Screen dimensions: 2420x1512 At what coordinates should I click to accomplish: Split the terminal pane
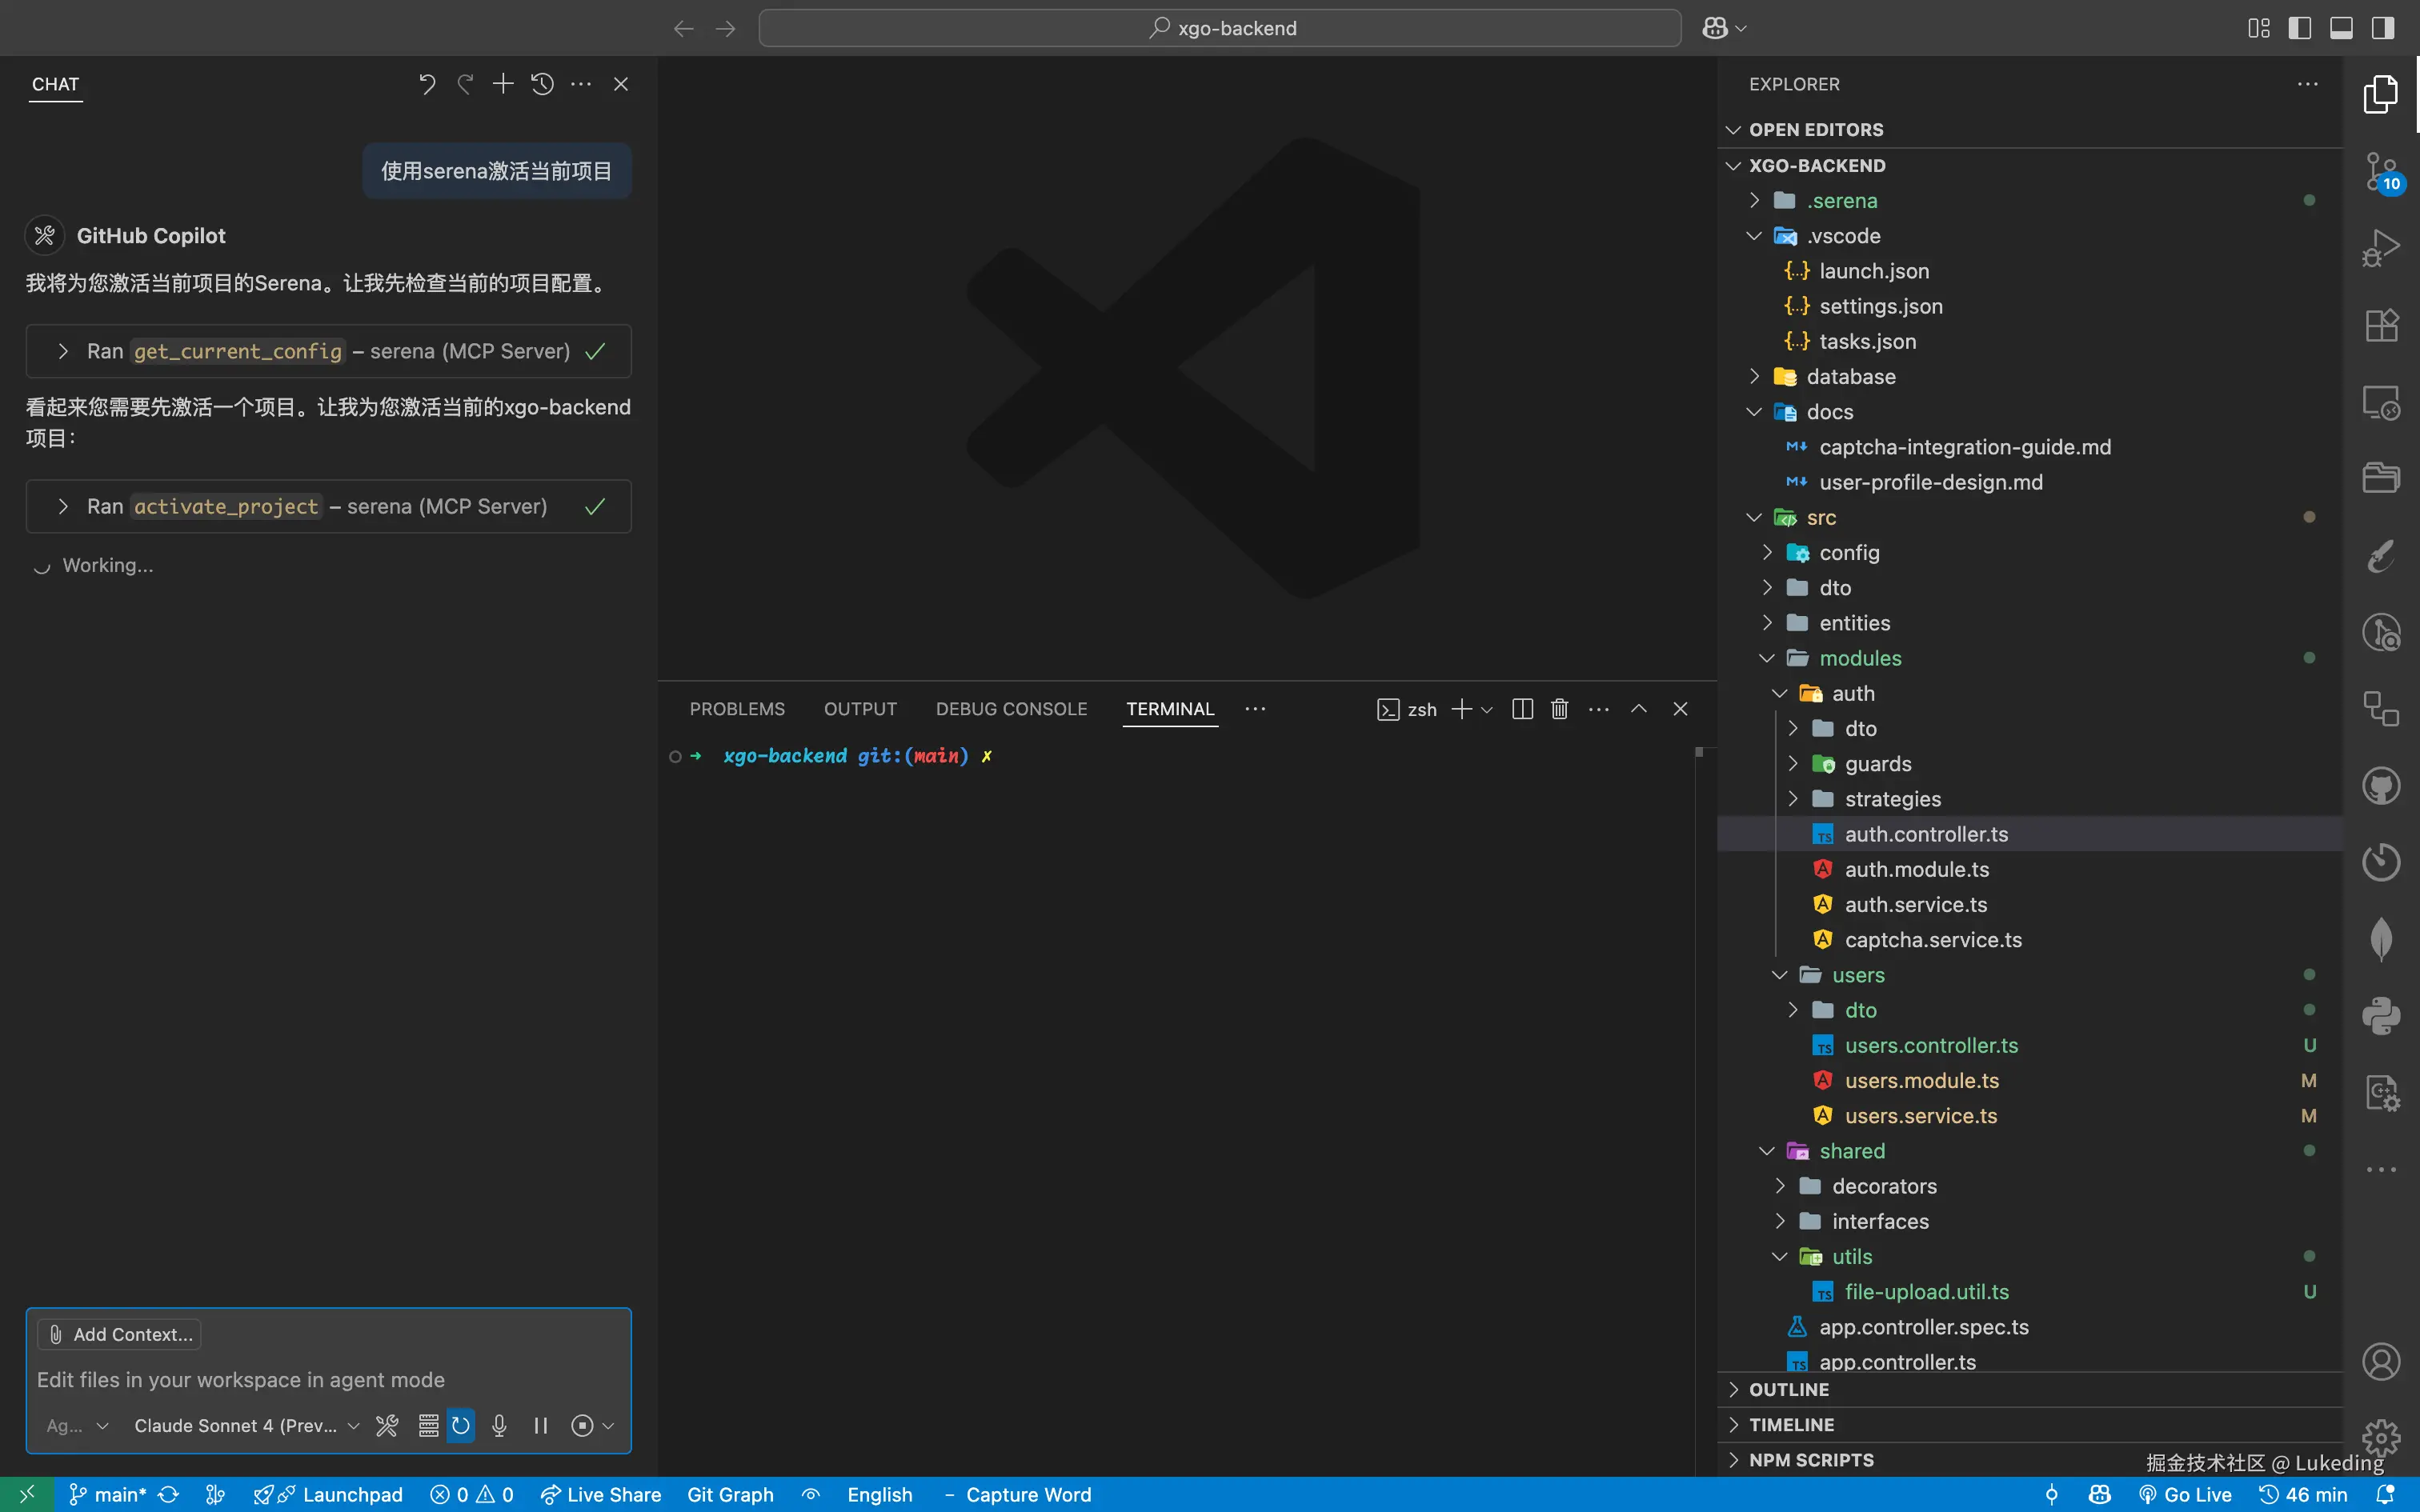click(x=1522, y=709)
